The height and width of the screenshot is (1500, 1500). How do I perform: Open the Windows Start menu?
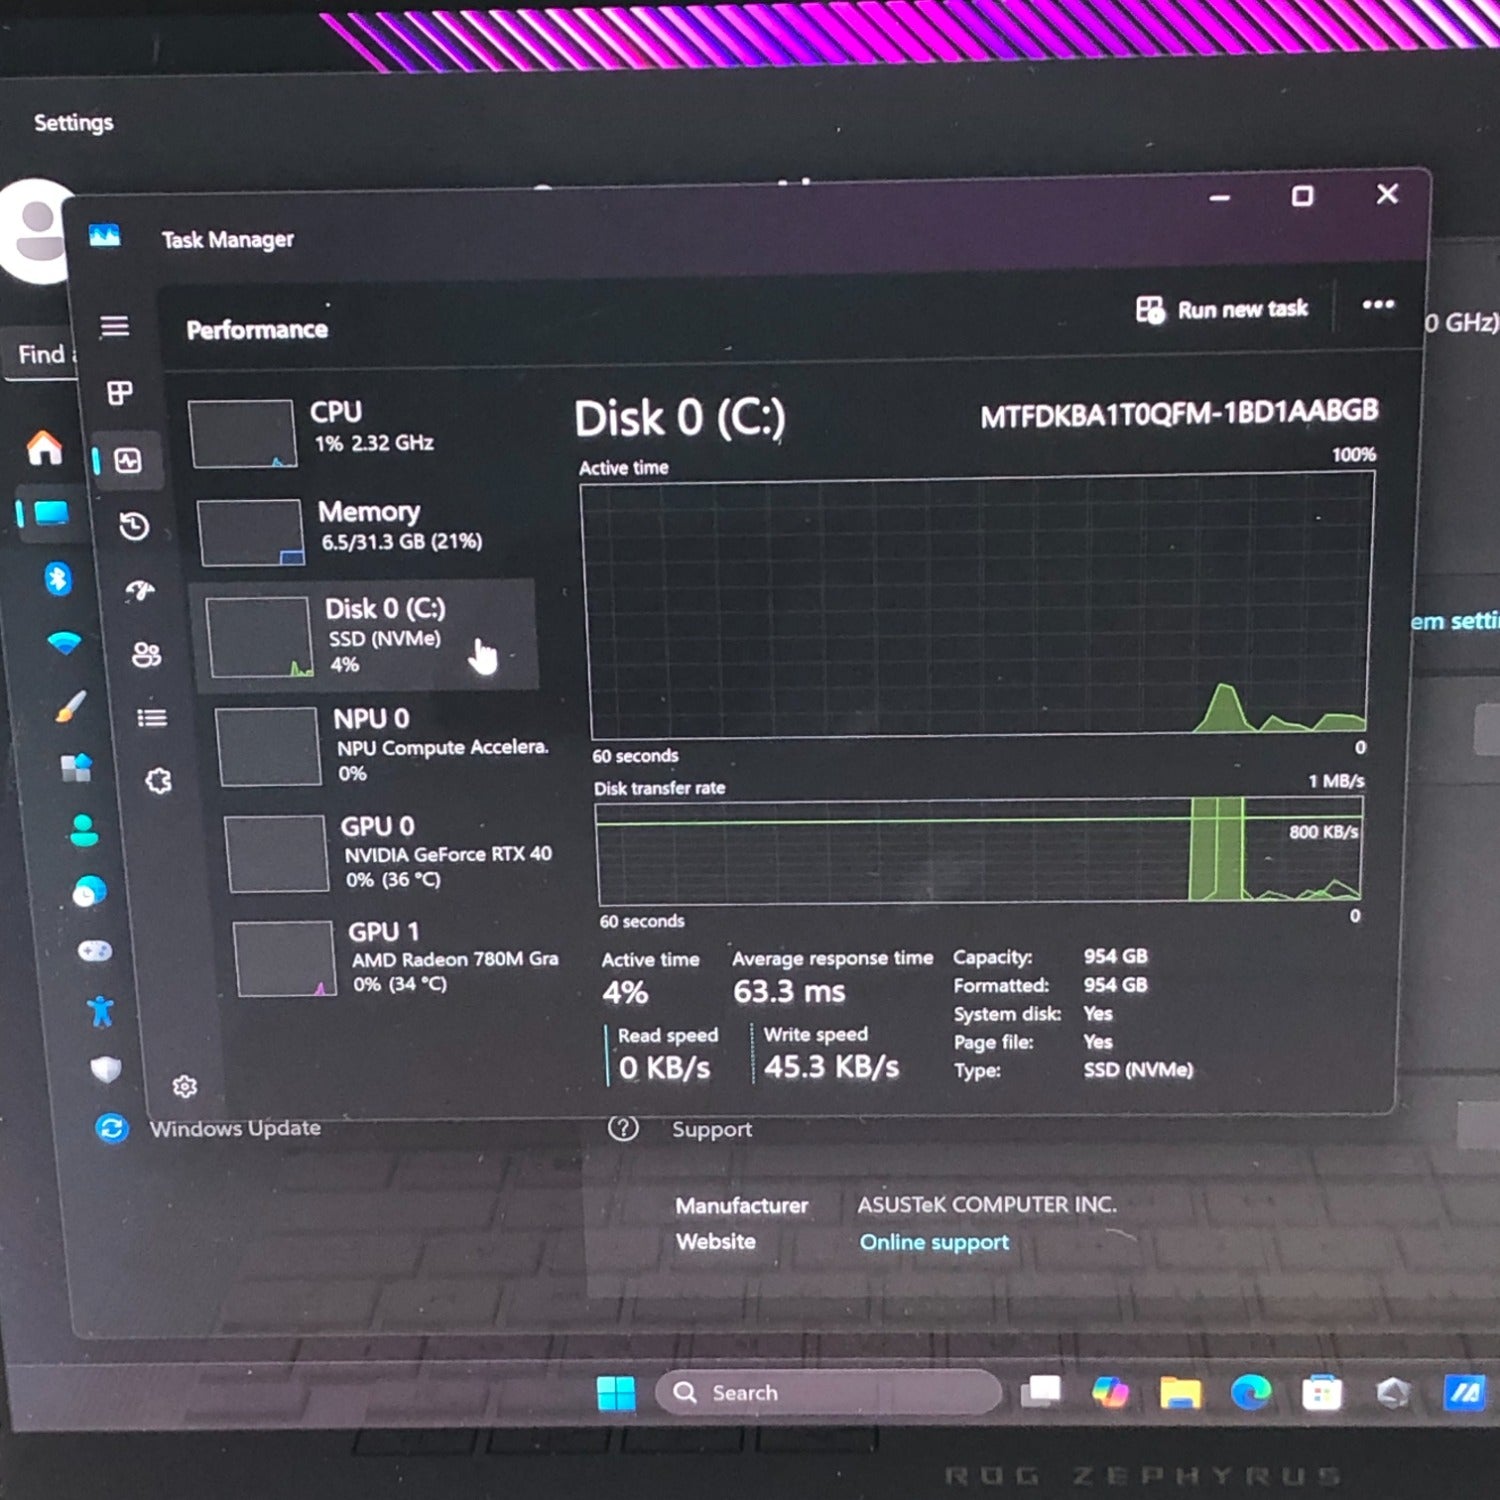[x=616, y=1392]
